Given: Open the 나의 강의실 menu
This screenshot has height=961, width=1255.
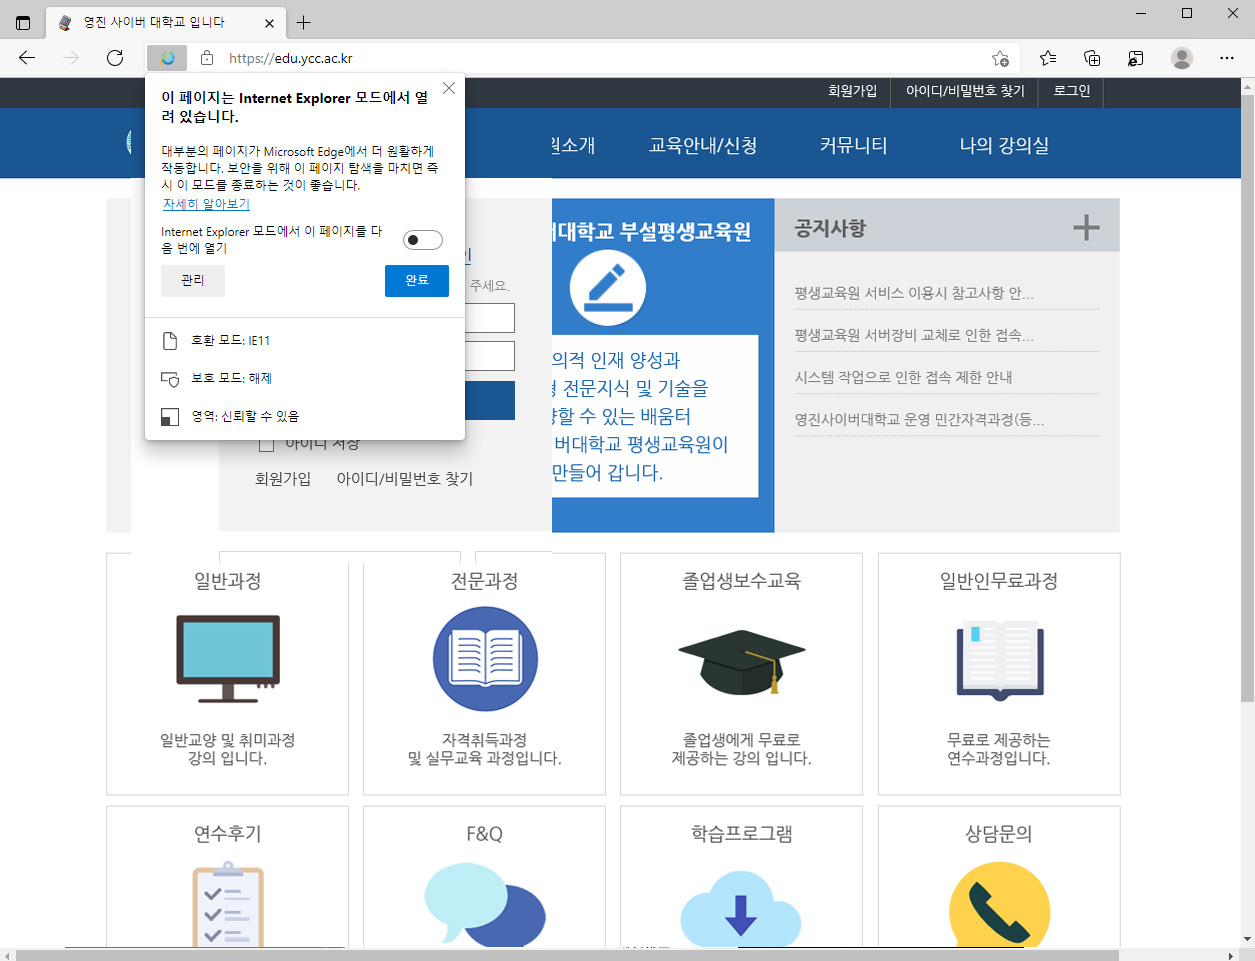Looking at the screenshot, I should tap(1004, 145).
